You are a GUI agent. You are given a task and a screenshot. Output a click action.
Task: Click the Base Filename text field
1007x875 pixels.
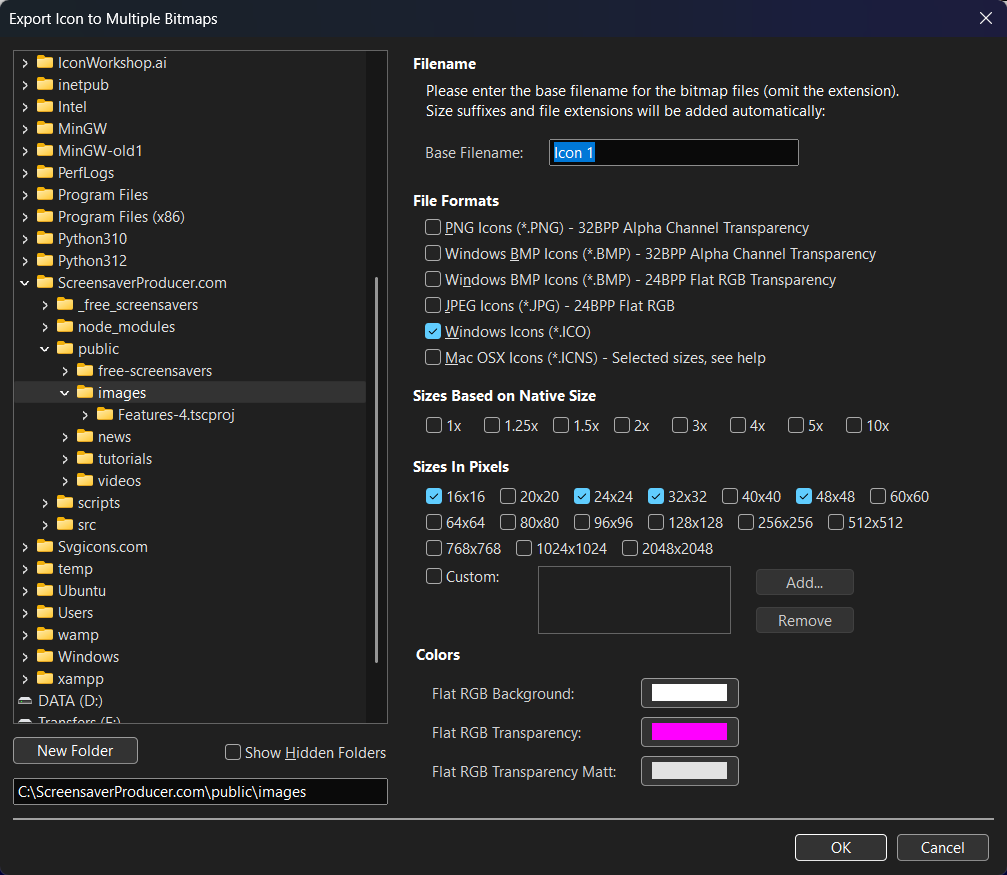click(x=673, y=153)
